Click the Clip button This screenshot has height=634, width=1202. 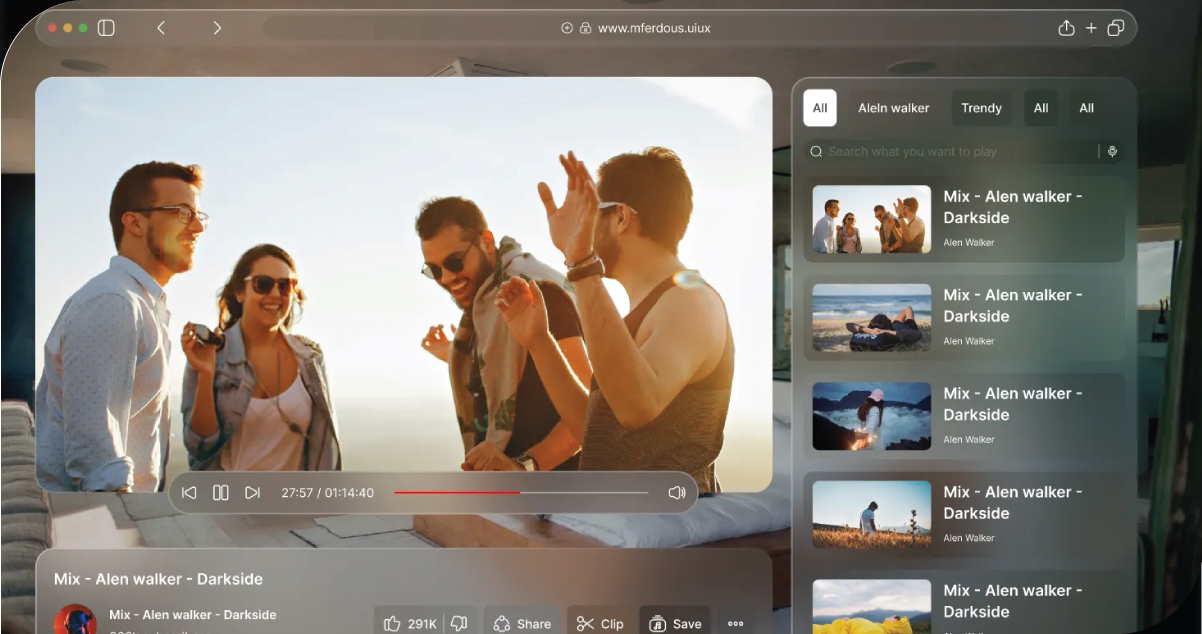tap(600, 623)
